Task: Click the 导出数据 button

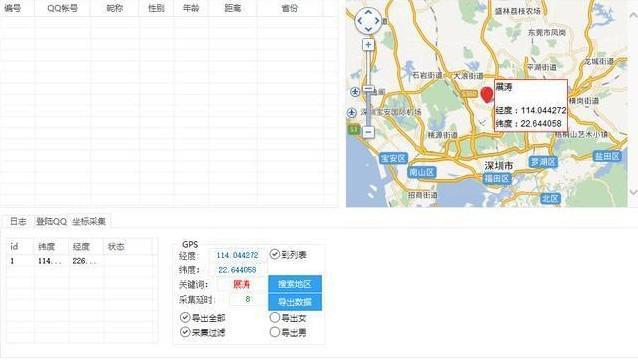Action: click(x=295, y=302)
